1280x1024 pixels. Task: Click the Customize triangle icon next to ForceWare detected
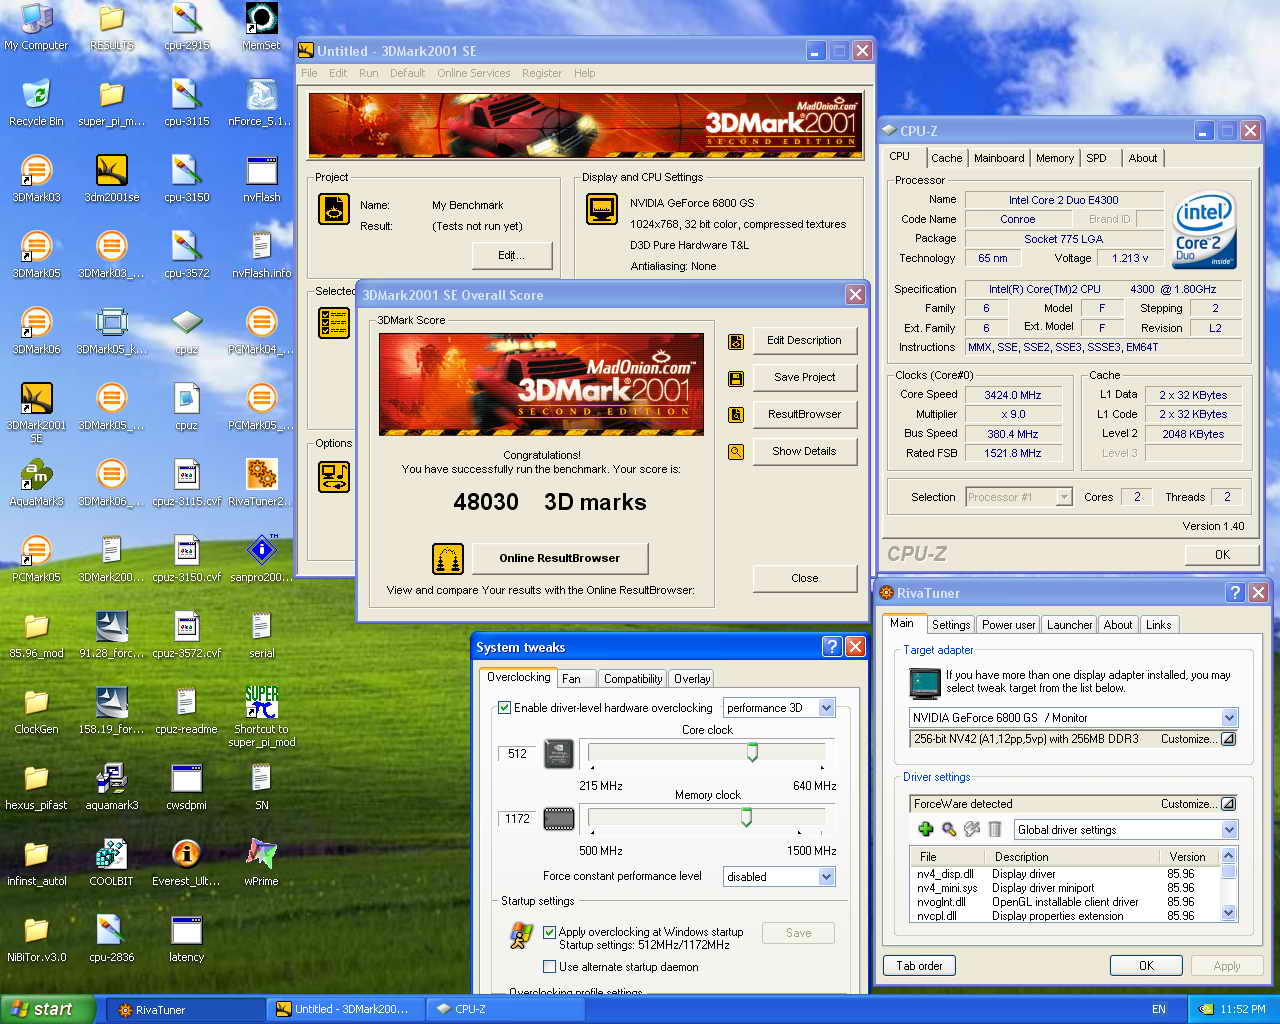pyautogui.click(x=1229, y=804)
